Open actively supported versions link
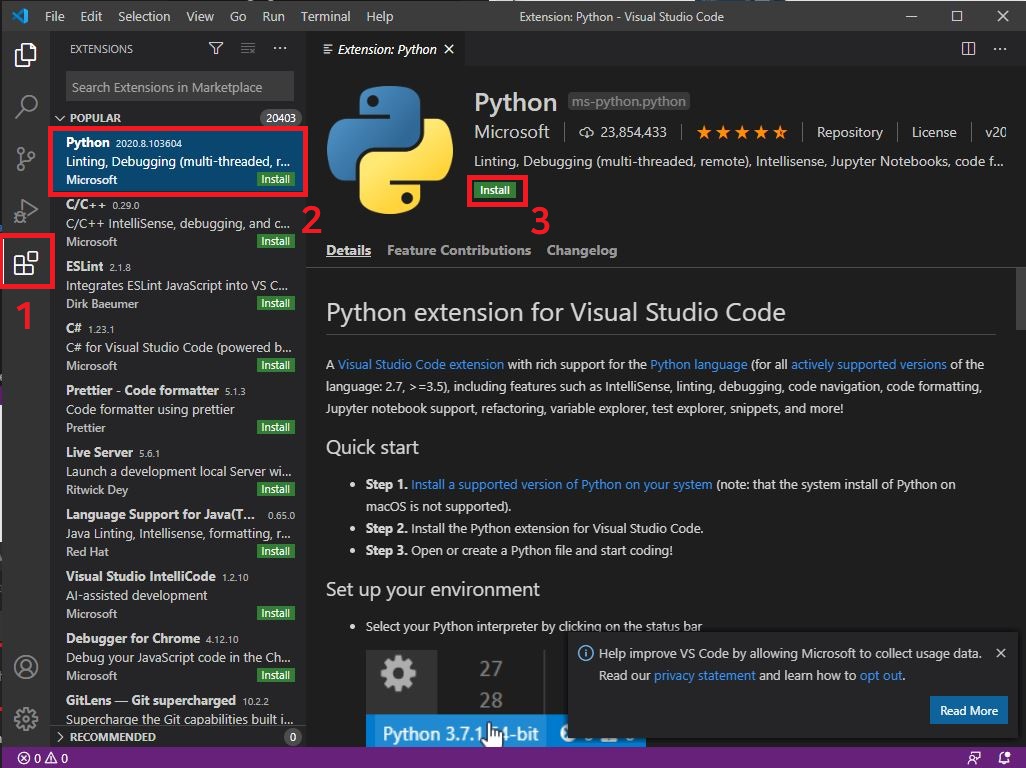The width and height of the screenshot is (1026, 768). tap(868, 364)
